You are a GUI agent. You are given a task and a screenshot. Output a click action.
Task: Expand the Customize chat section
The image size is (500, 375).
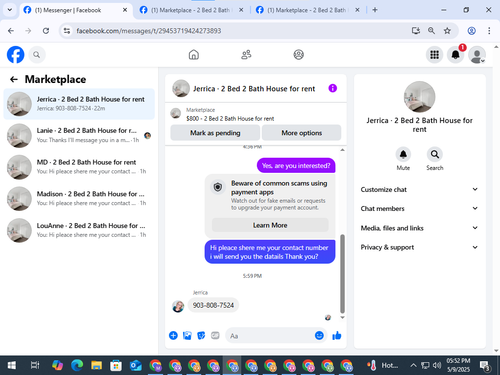(419, 189)
